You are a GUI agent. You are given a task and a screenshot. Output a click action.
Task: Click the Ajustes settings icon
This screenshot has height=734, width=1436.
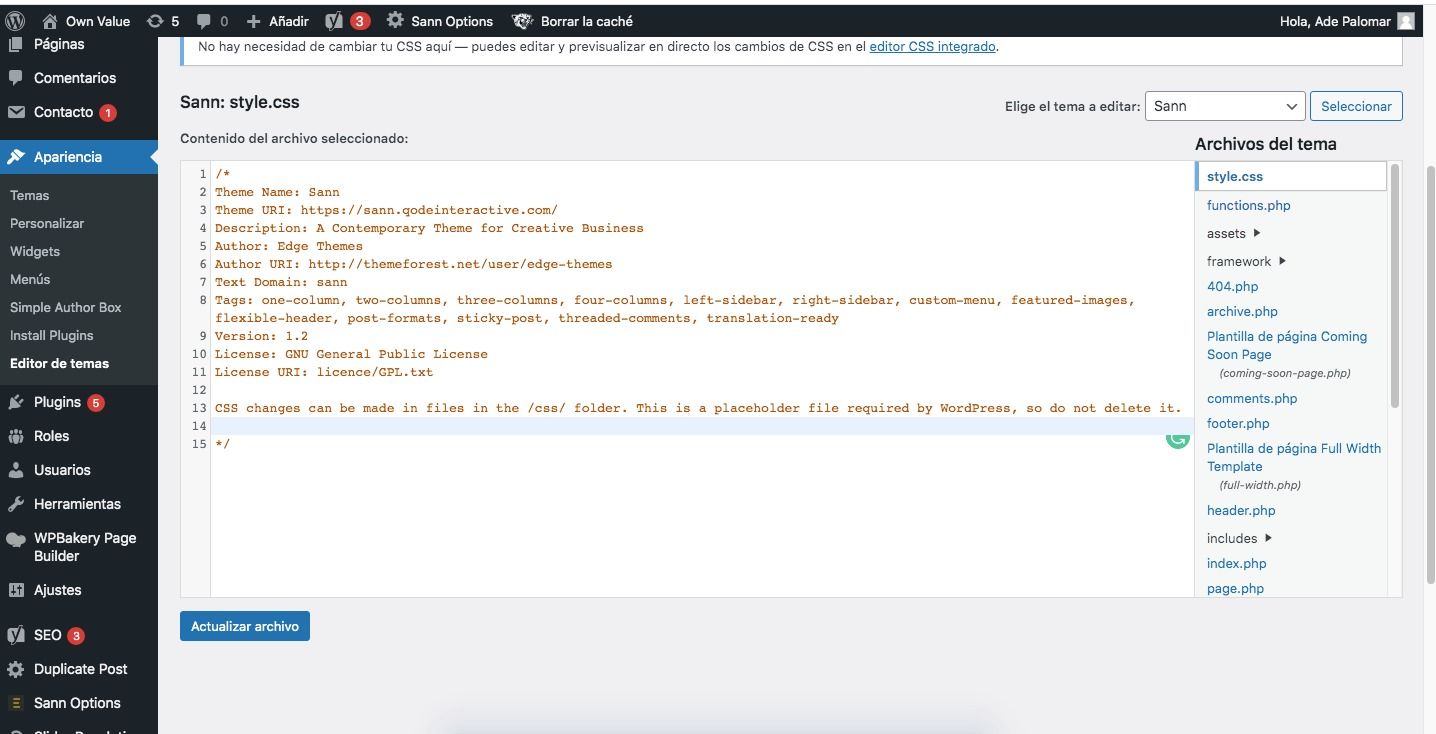coord(16,590)
